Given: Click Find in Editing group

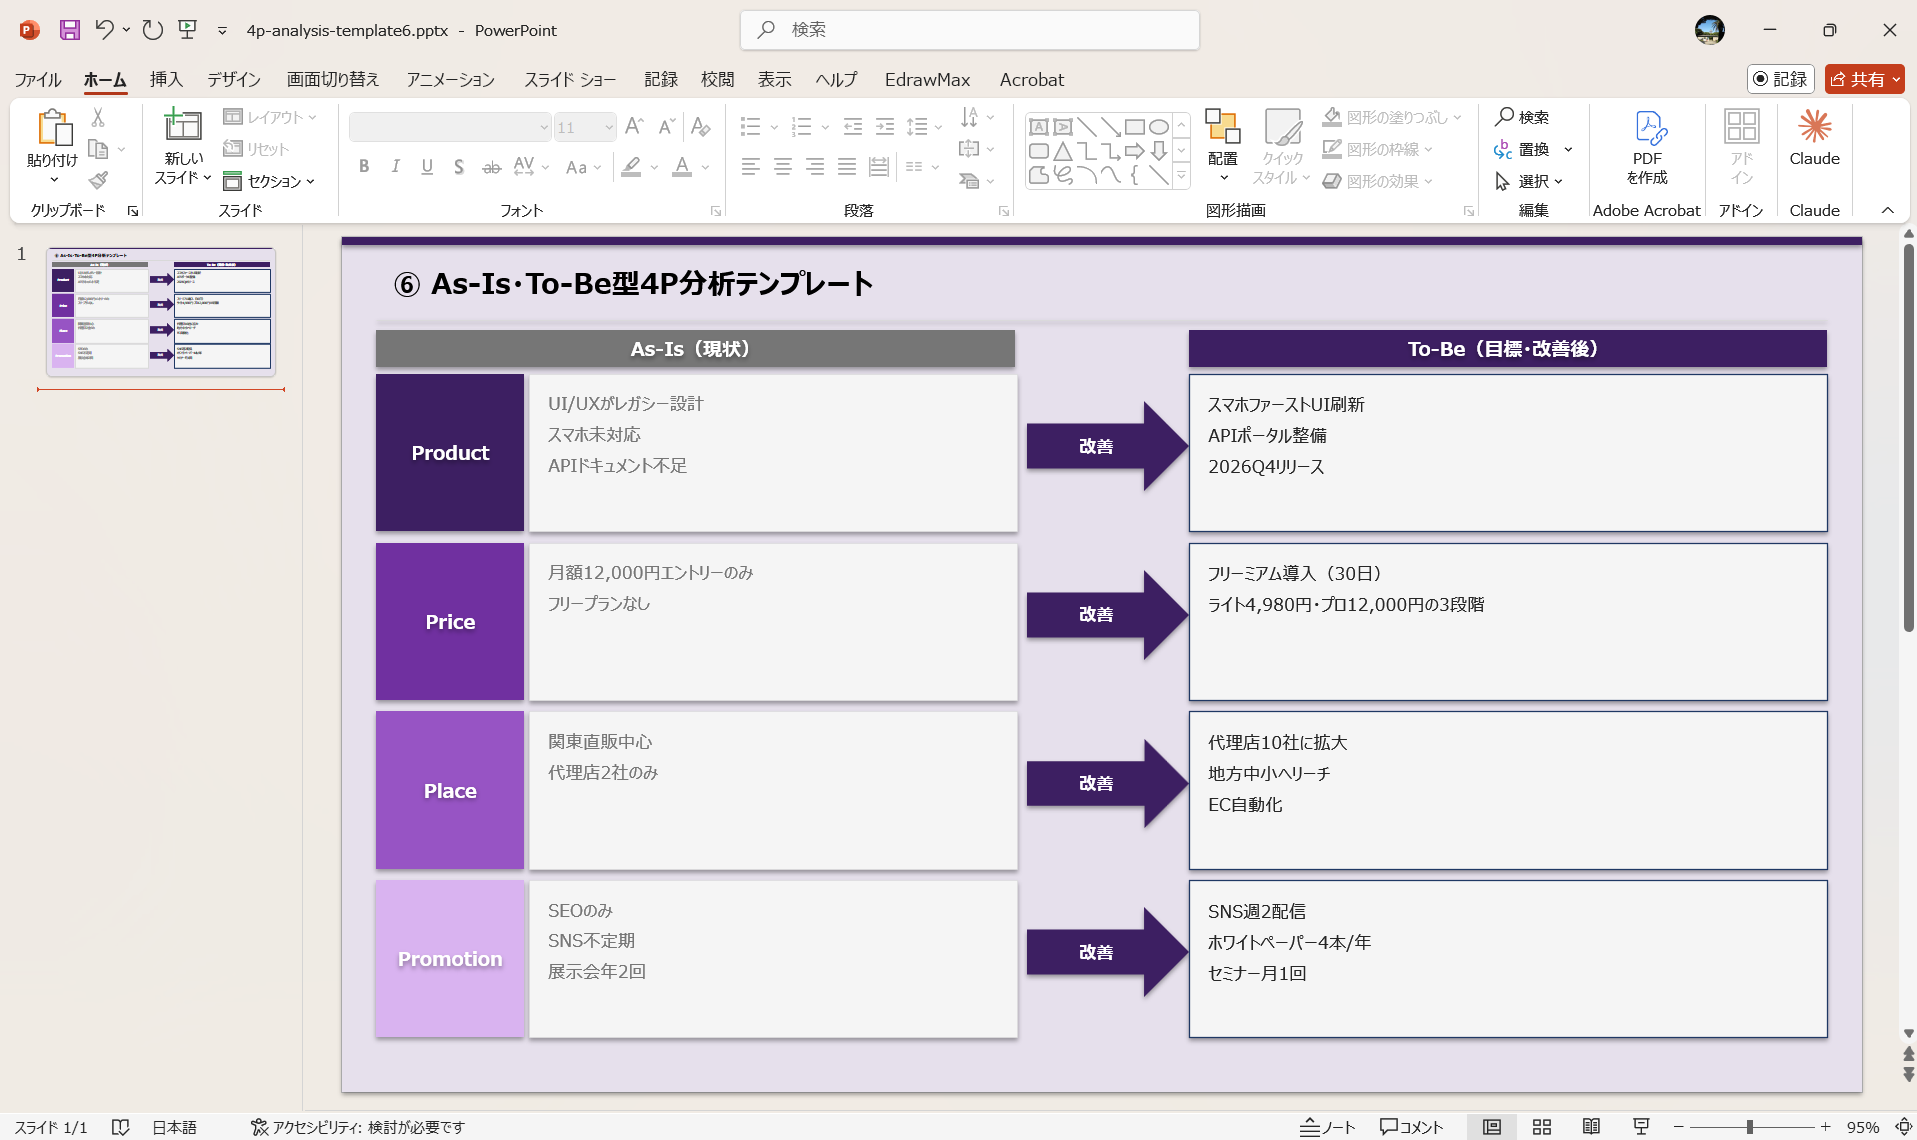Looking at the screenshot, I should 1522,117.
